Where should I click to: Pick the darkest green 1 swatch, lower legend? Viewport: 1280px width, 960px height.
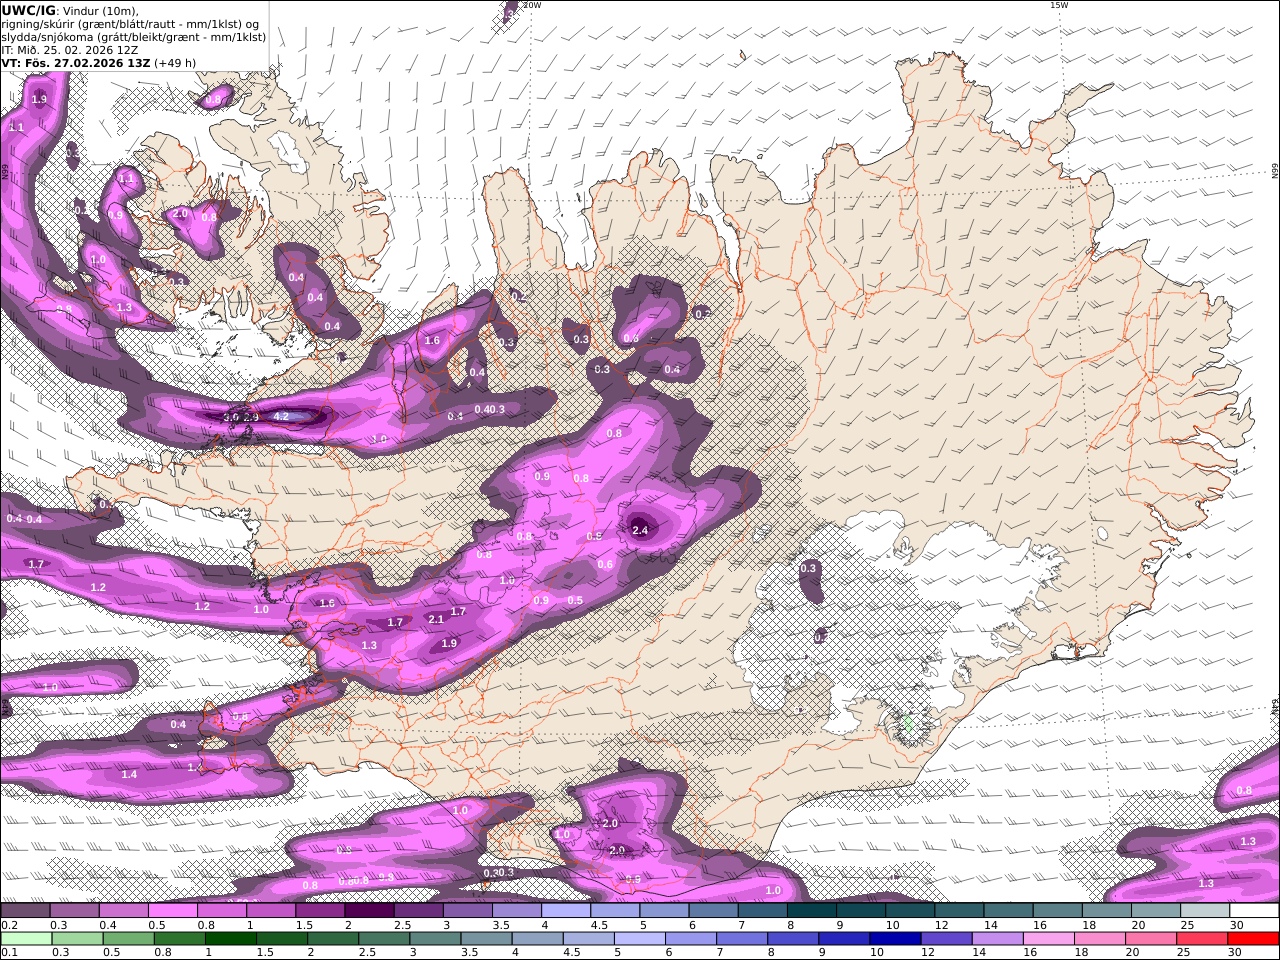pos(230,939)
